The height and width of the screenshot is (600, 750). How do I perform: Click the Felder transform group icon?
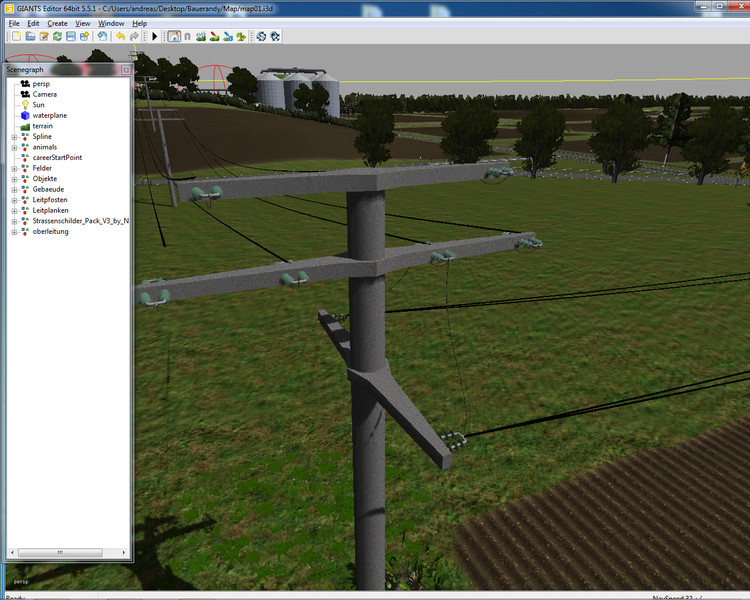tap(25, 168)
